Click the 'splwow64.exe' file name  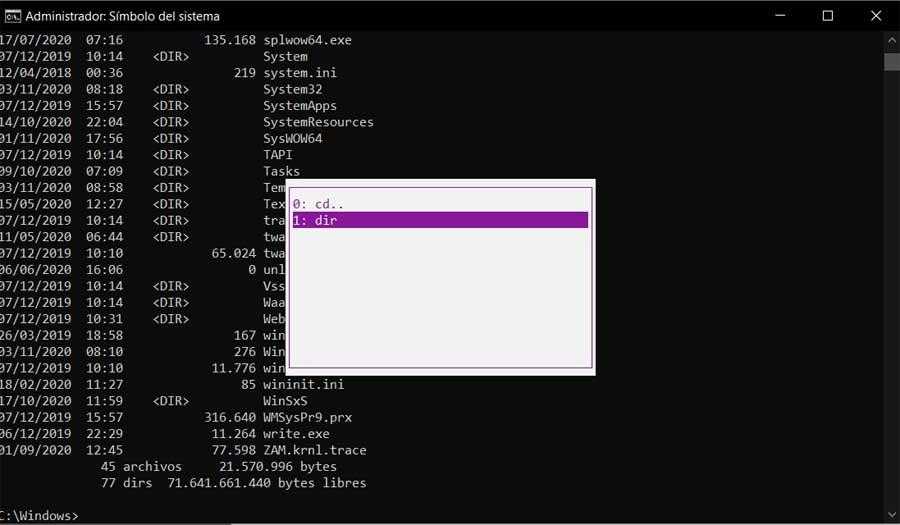point(307,40)
